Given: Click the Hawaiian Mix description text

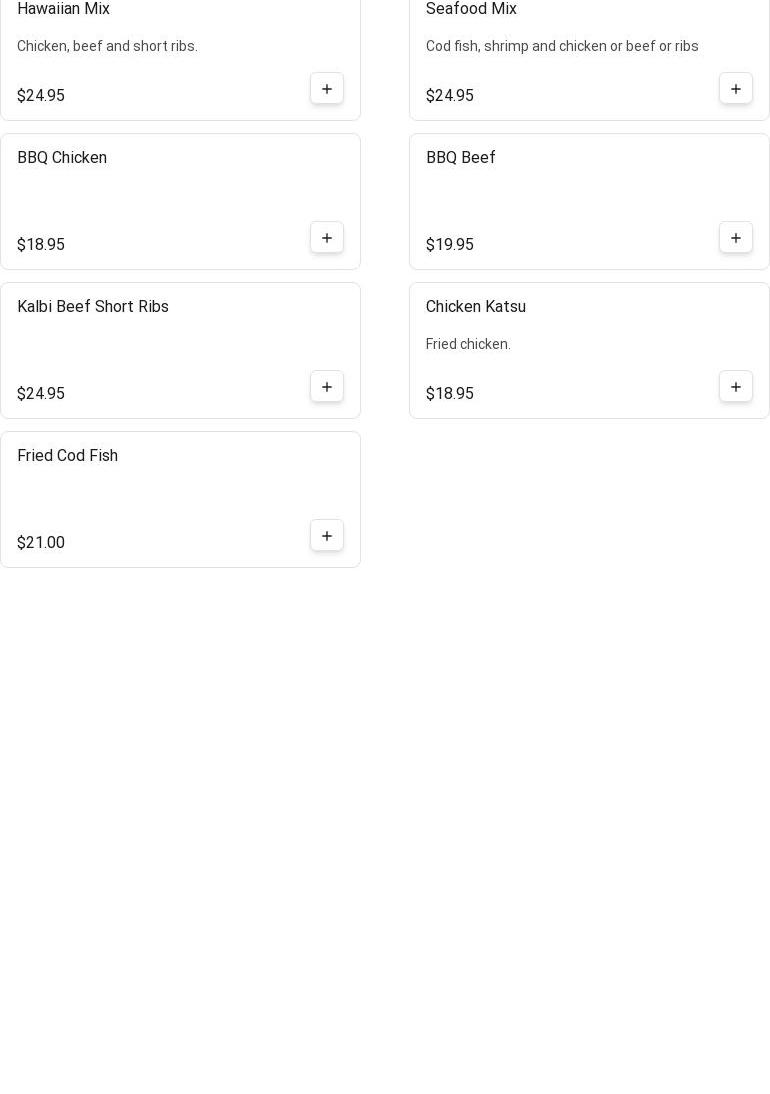Looking at the screenshot, I should [108, 47].
